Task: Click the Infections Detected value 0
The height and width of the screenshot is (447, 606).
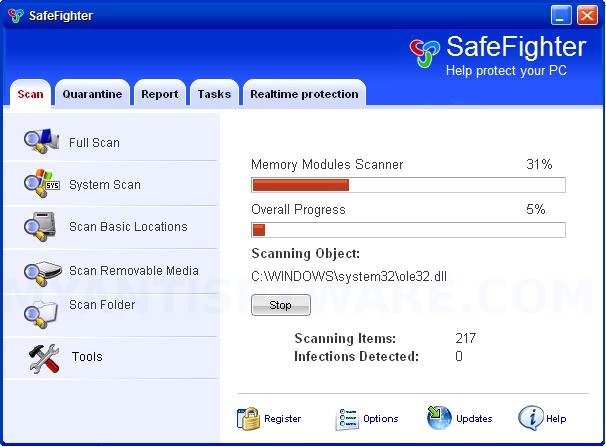Action: point(459,356)
